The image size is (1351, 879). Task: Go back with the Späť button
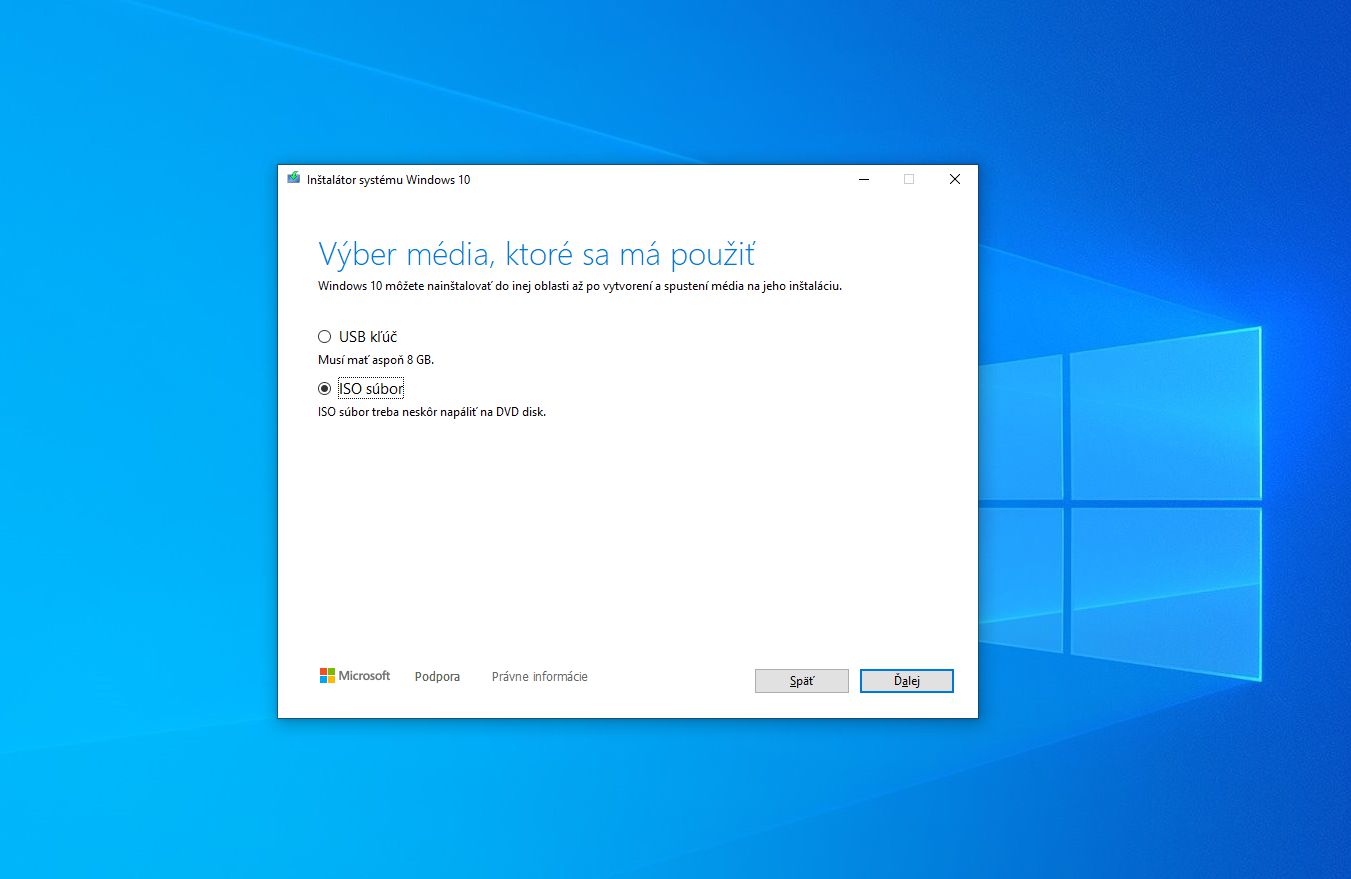802,681
